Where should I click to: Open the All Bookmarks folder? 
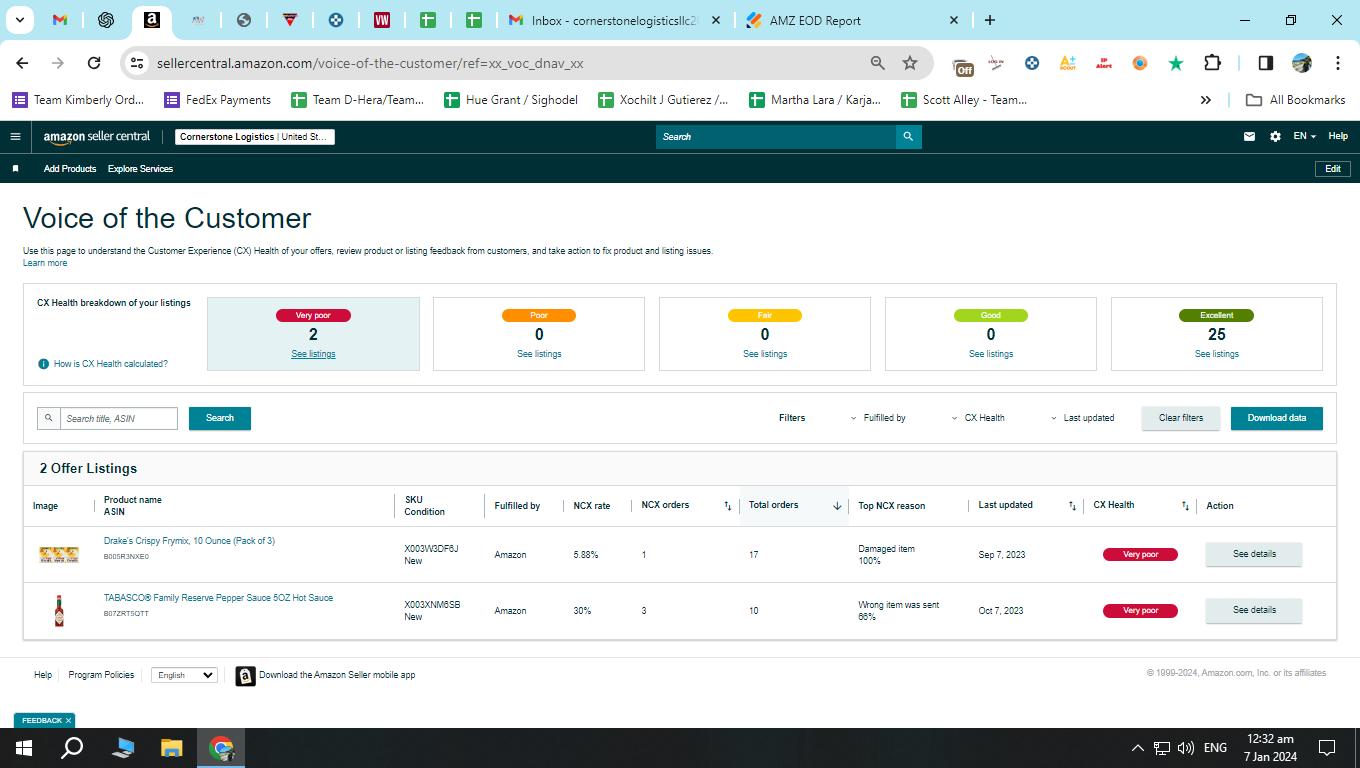pyautogui.click(x=1295, y=100)
